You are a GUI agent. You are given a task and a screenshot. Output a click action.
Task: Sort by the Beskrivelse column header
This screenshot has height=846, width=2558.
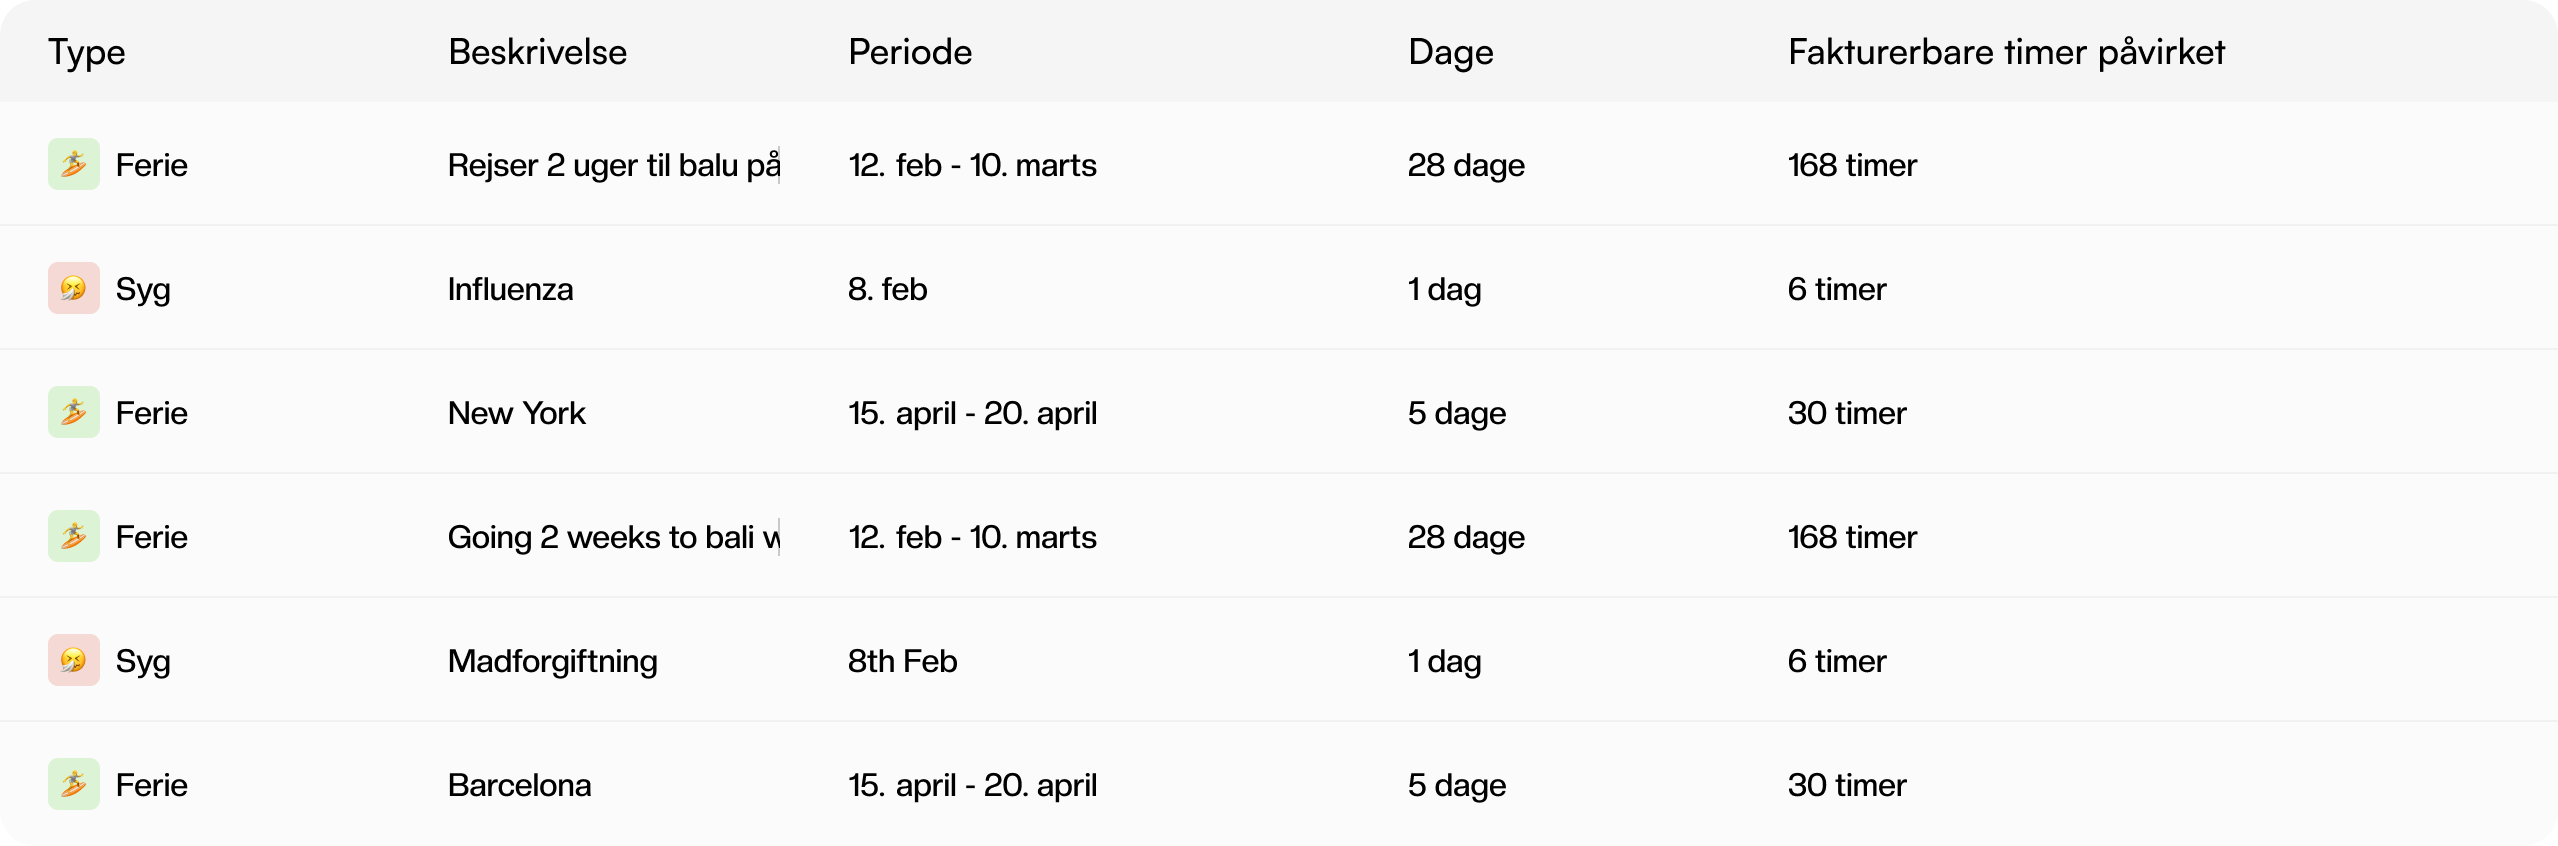coord(538,52)
